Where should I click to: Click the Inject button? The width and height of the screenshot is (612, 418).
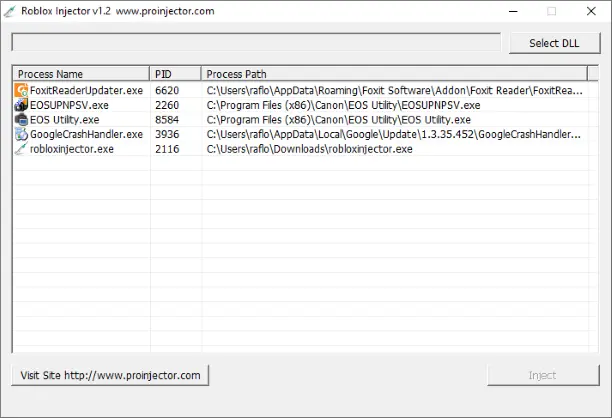[543, 375]
